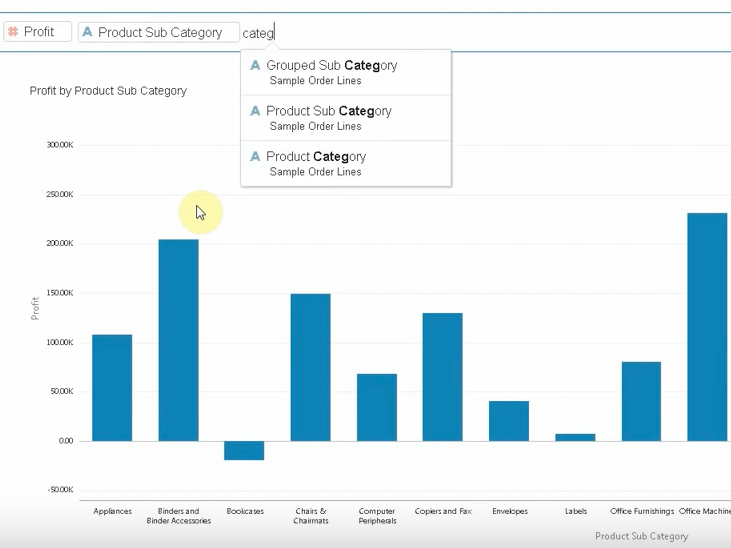The height and width of the screenshot is (548, 731).
Task: Select the Office Machines bar
Action: (707, 327)
